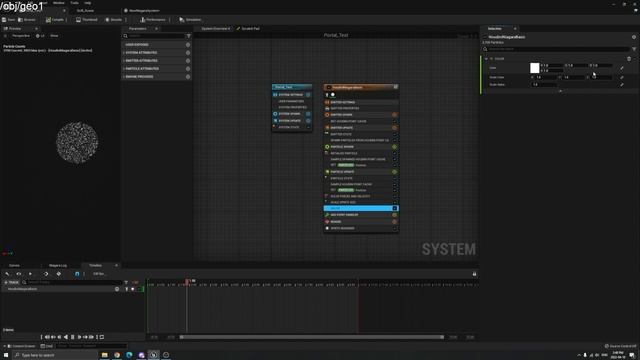Toggle the Scale Sprite Size module checkbox
Screen dimensions: 640x360
click(395, 202)
